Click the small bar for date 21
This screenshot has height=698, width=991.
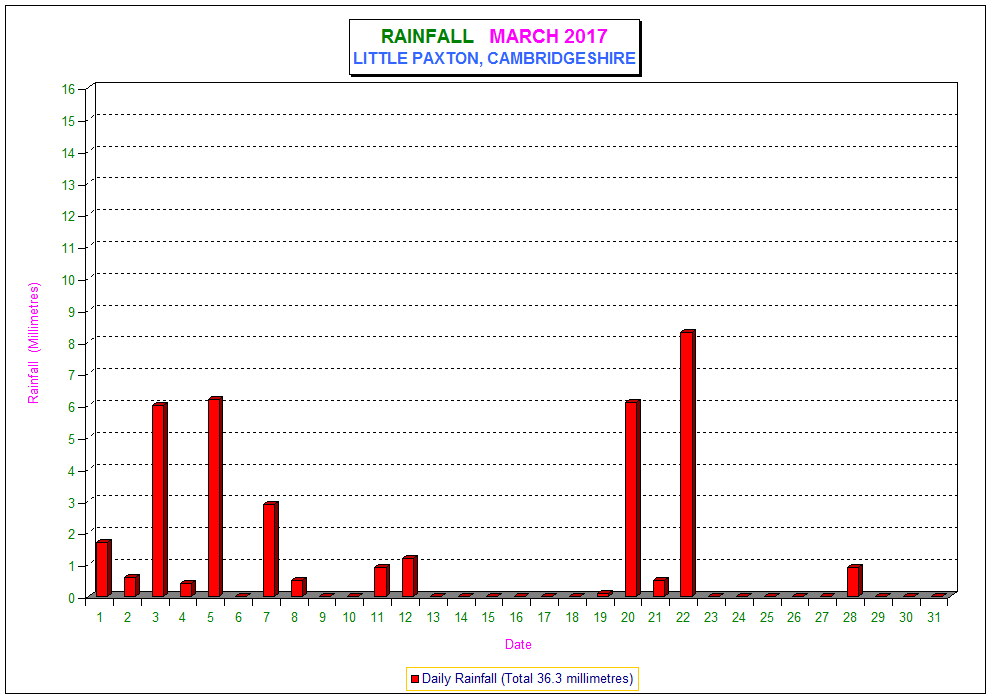point(660,587)
